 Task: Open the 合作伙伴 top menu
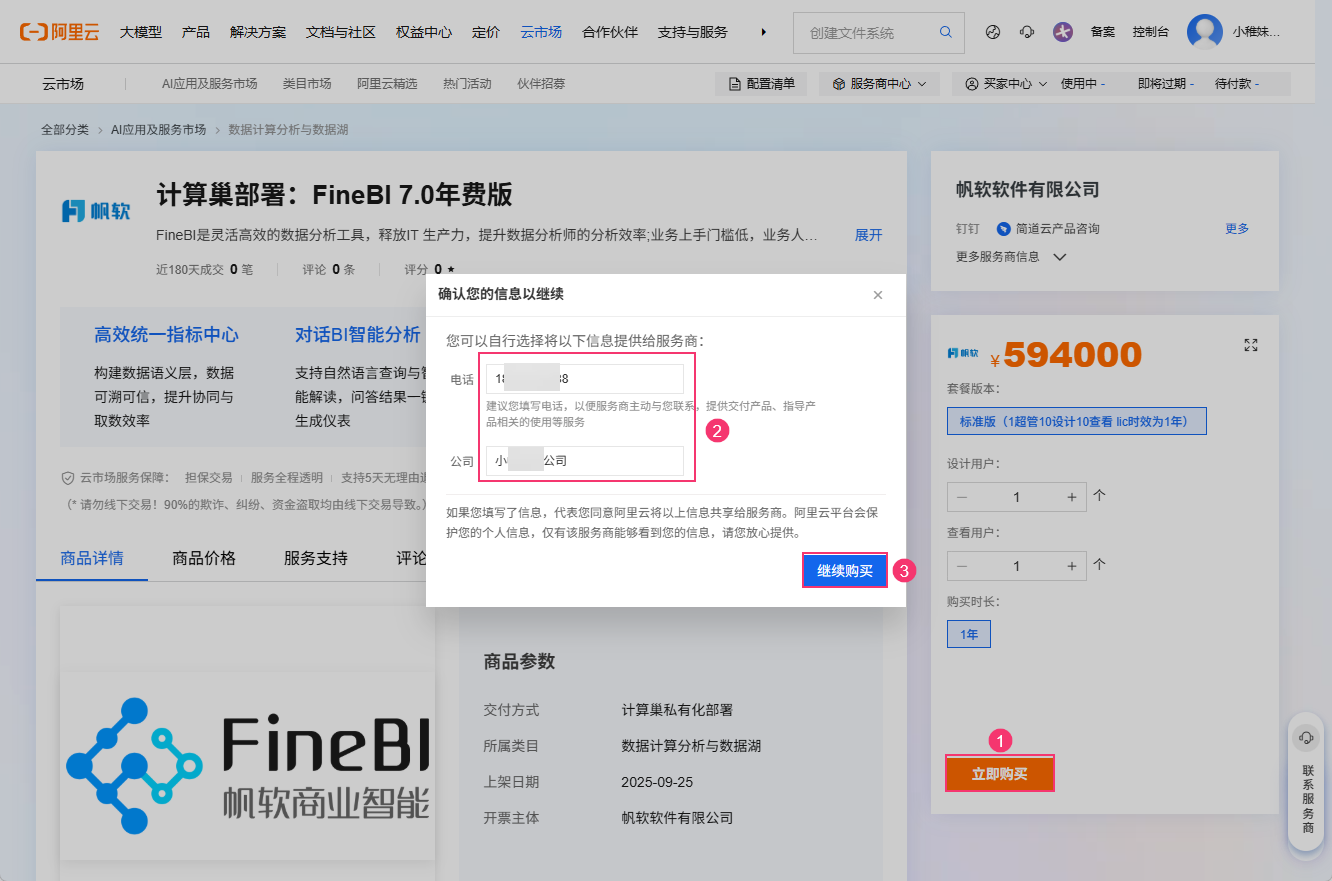610,32
